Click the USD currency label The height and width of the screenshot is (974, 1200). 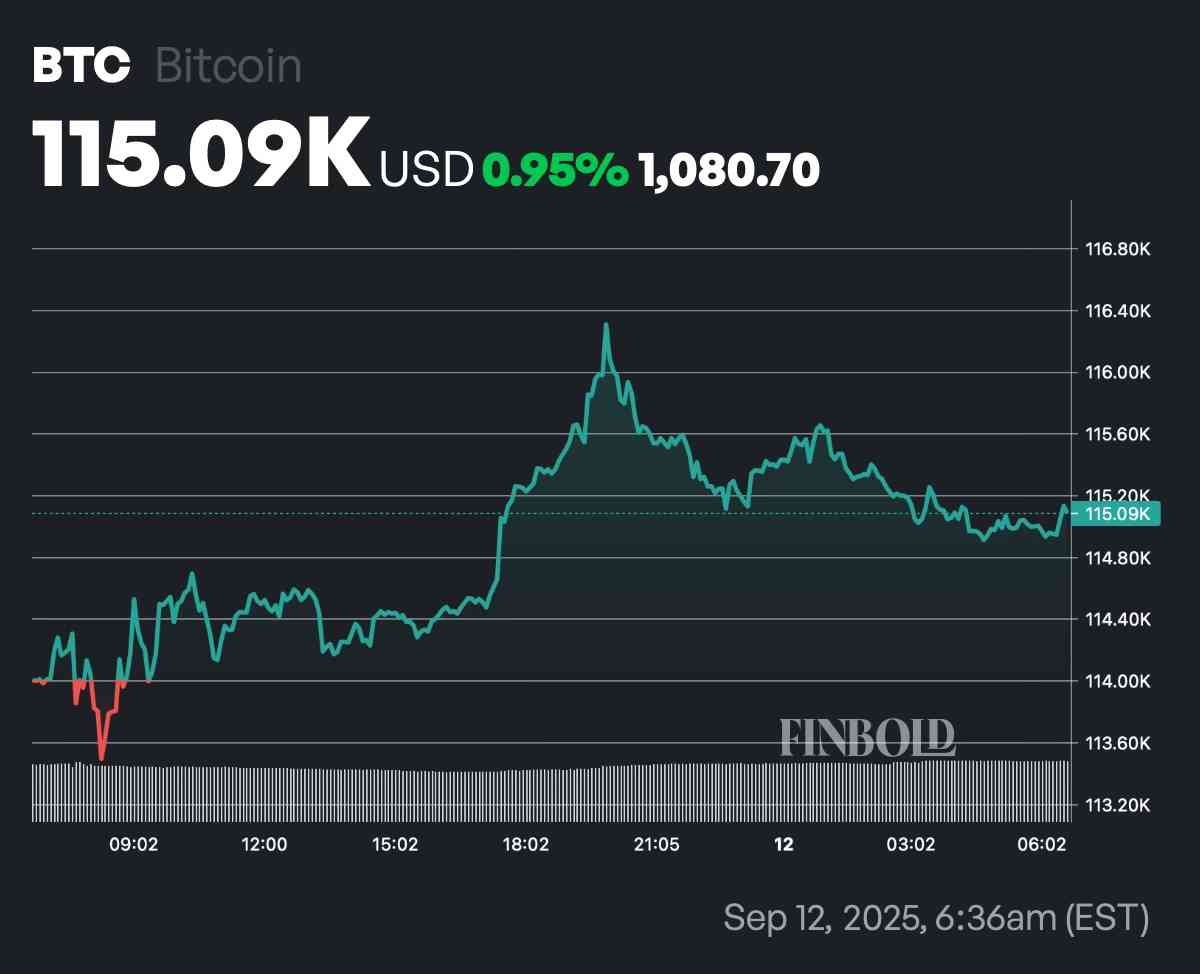point(426,171)
